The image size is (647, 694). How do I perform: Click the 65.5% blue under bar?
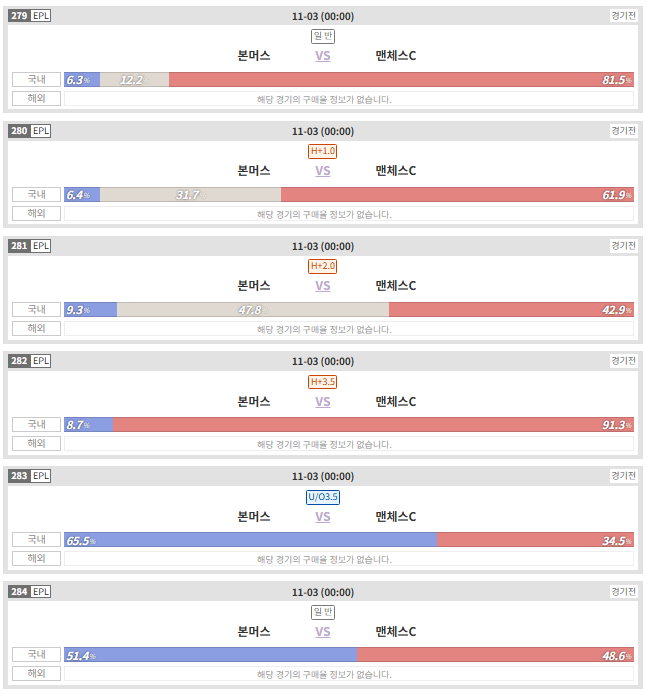tap(250, 540)
